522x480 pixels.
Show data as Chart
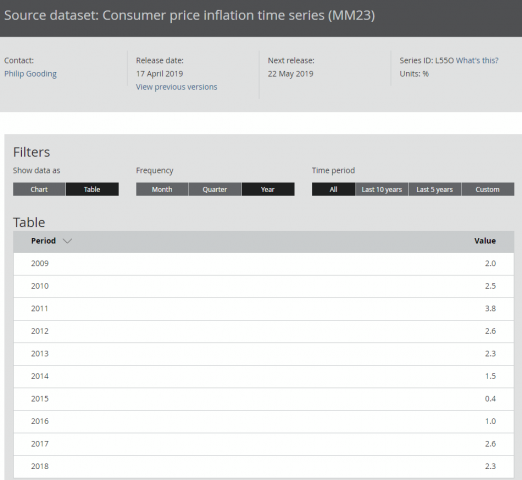point(39,189)
